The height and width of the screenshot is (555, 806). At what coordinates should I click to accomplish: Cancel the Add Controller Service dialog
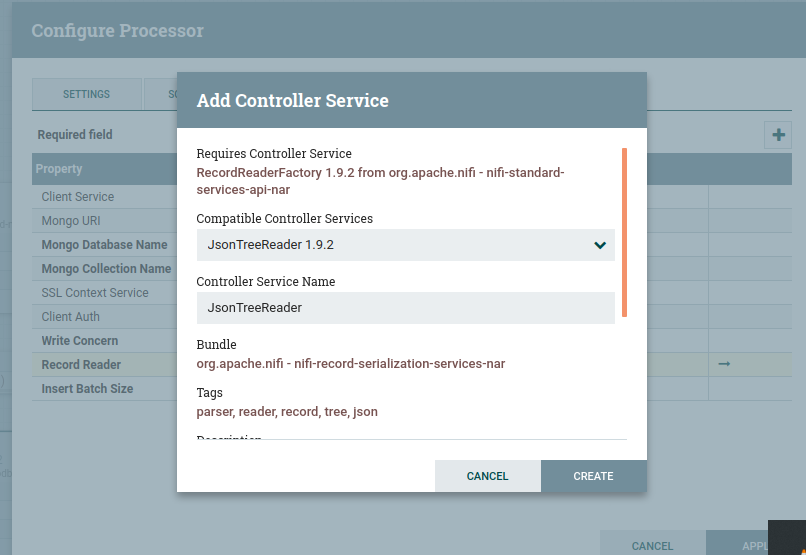coord(488,476)
